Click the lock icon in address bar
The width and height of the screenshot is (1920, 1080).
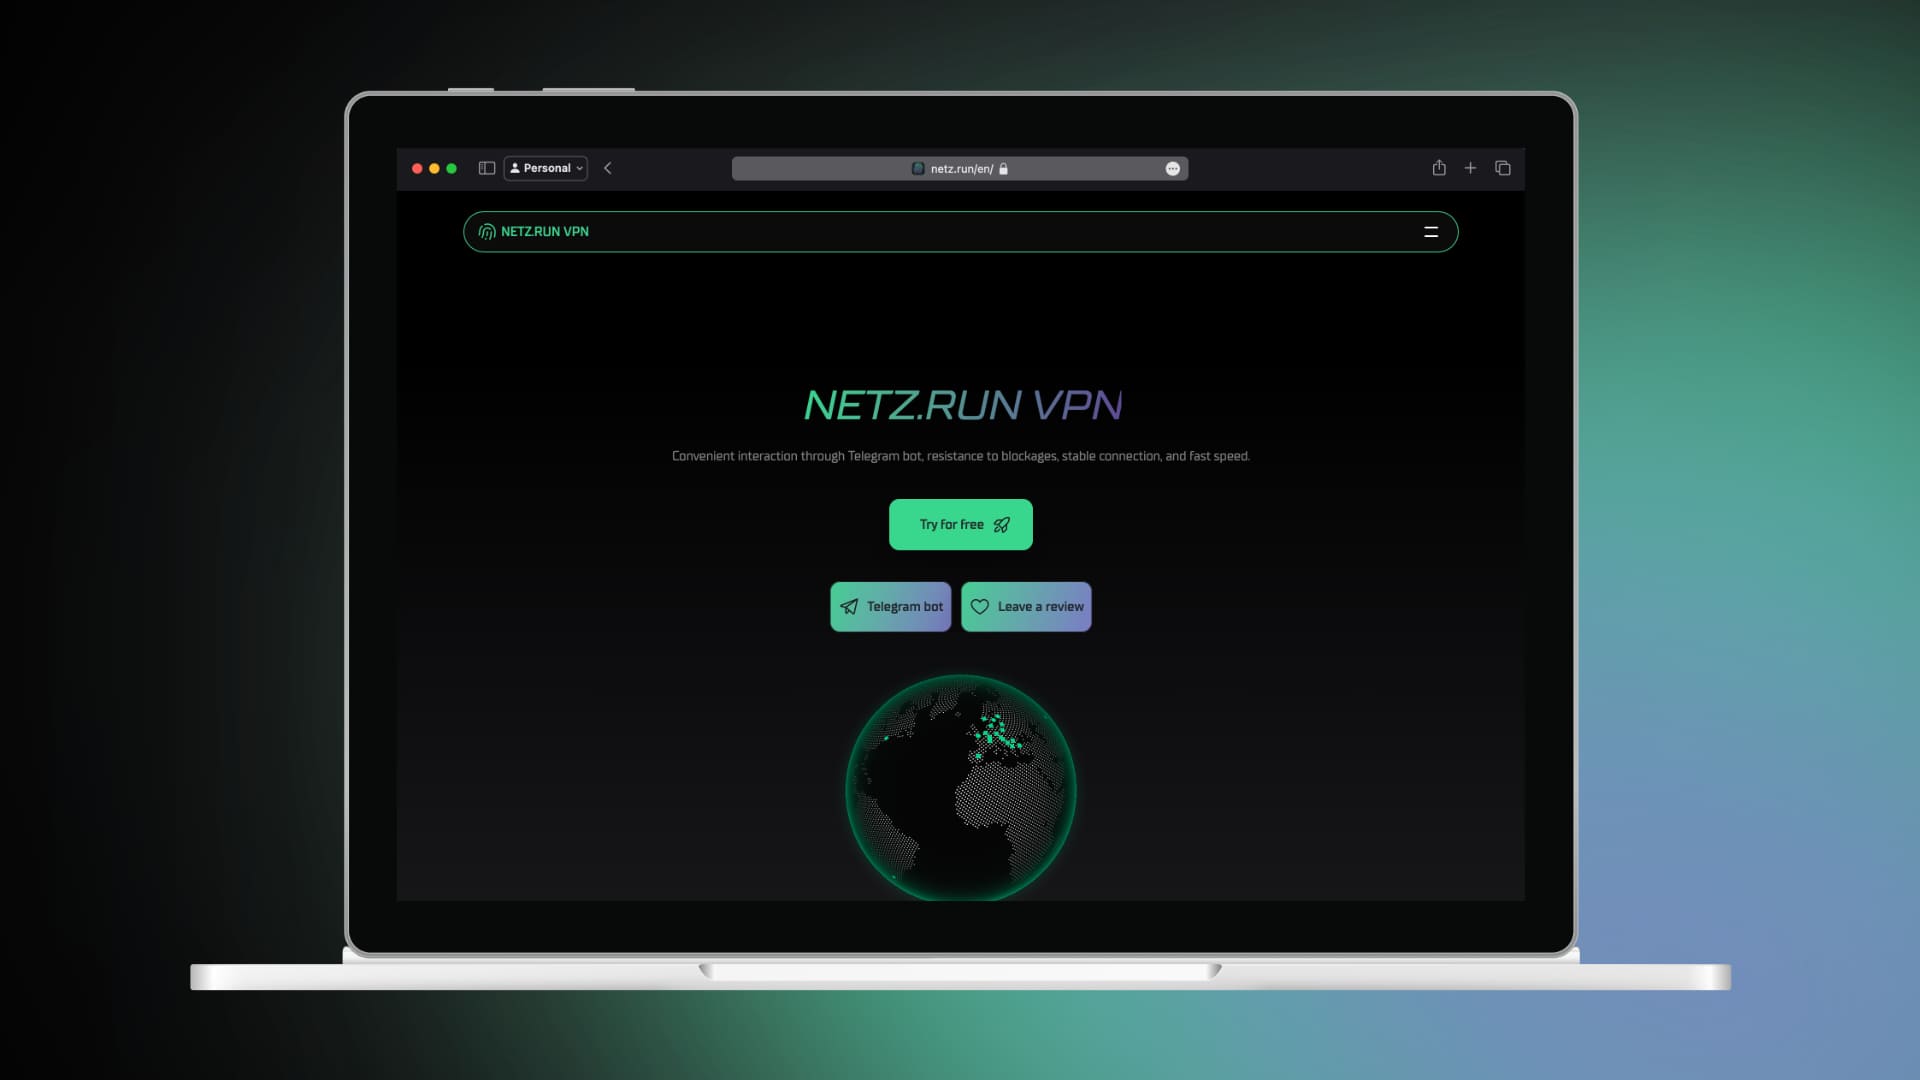click(x=1005, y=169)
